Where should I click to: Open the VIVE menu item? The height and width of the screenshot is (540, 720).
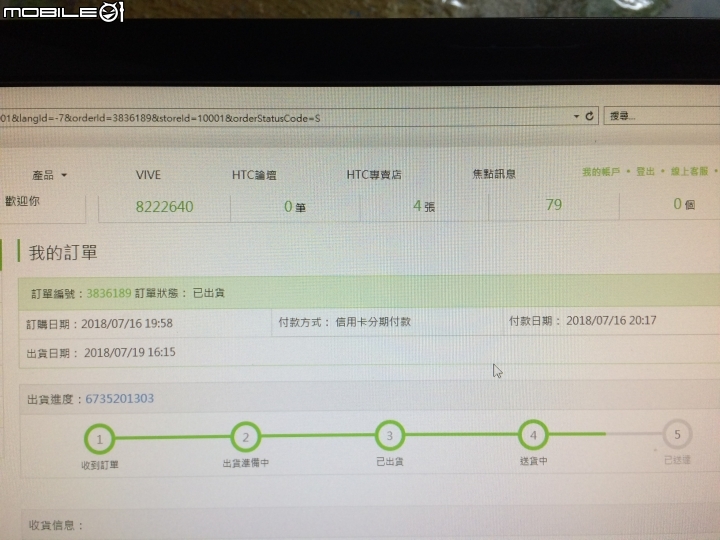pos(148,175)
